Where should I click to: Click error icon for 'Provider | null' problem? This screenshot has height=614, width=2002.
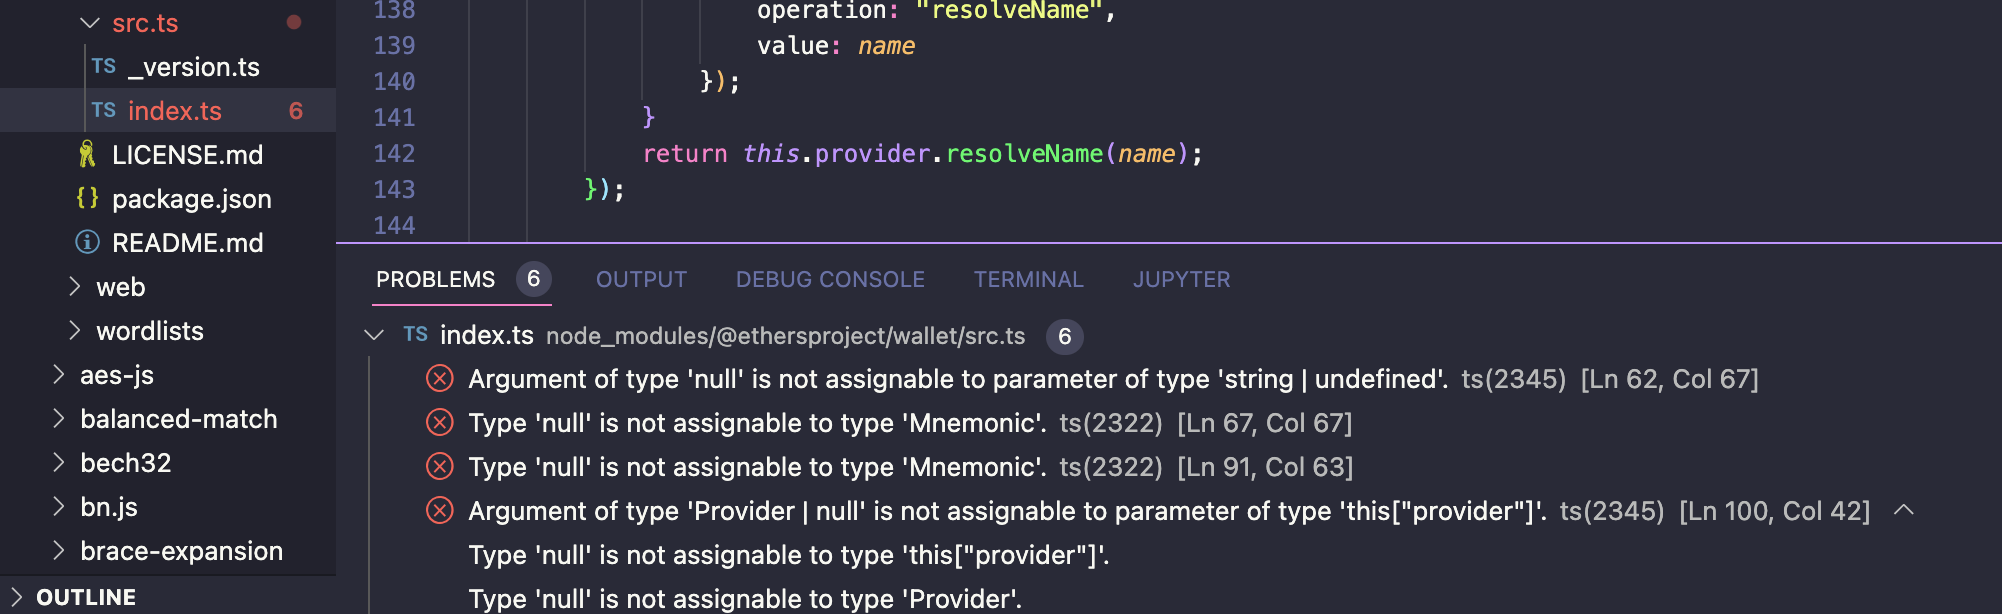pos(440,511)
